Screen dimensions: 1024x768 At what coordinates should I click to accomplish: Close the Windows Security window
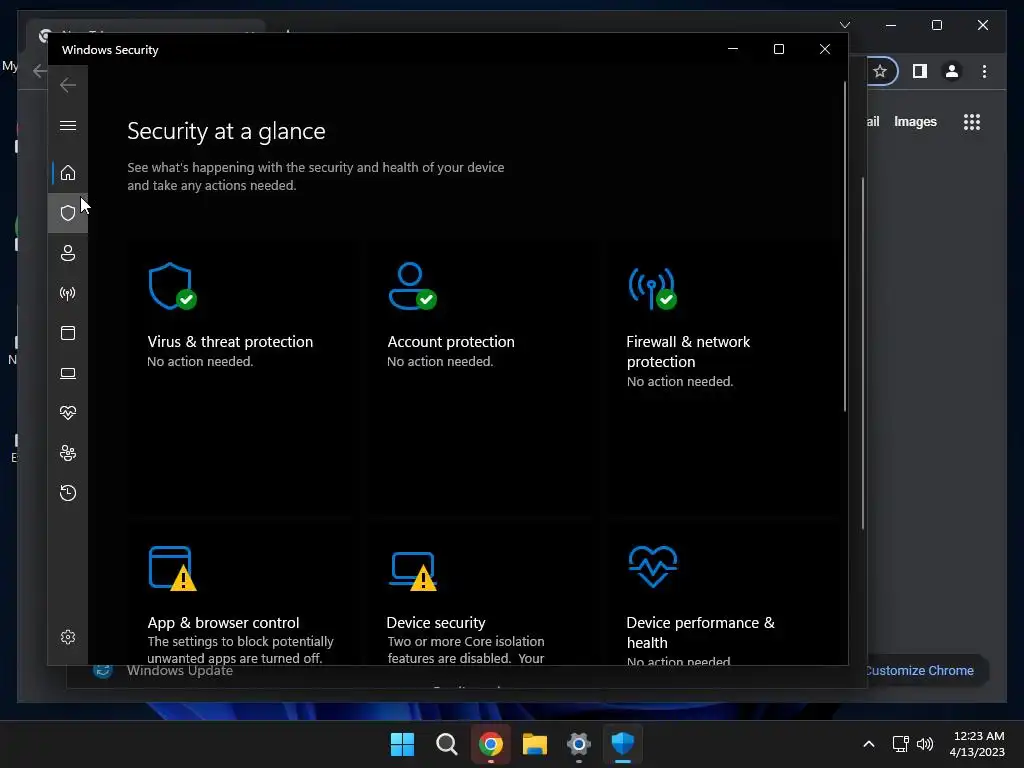coord(825,49)
